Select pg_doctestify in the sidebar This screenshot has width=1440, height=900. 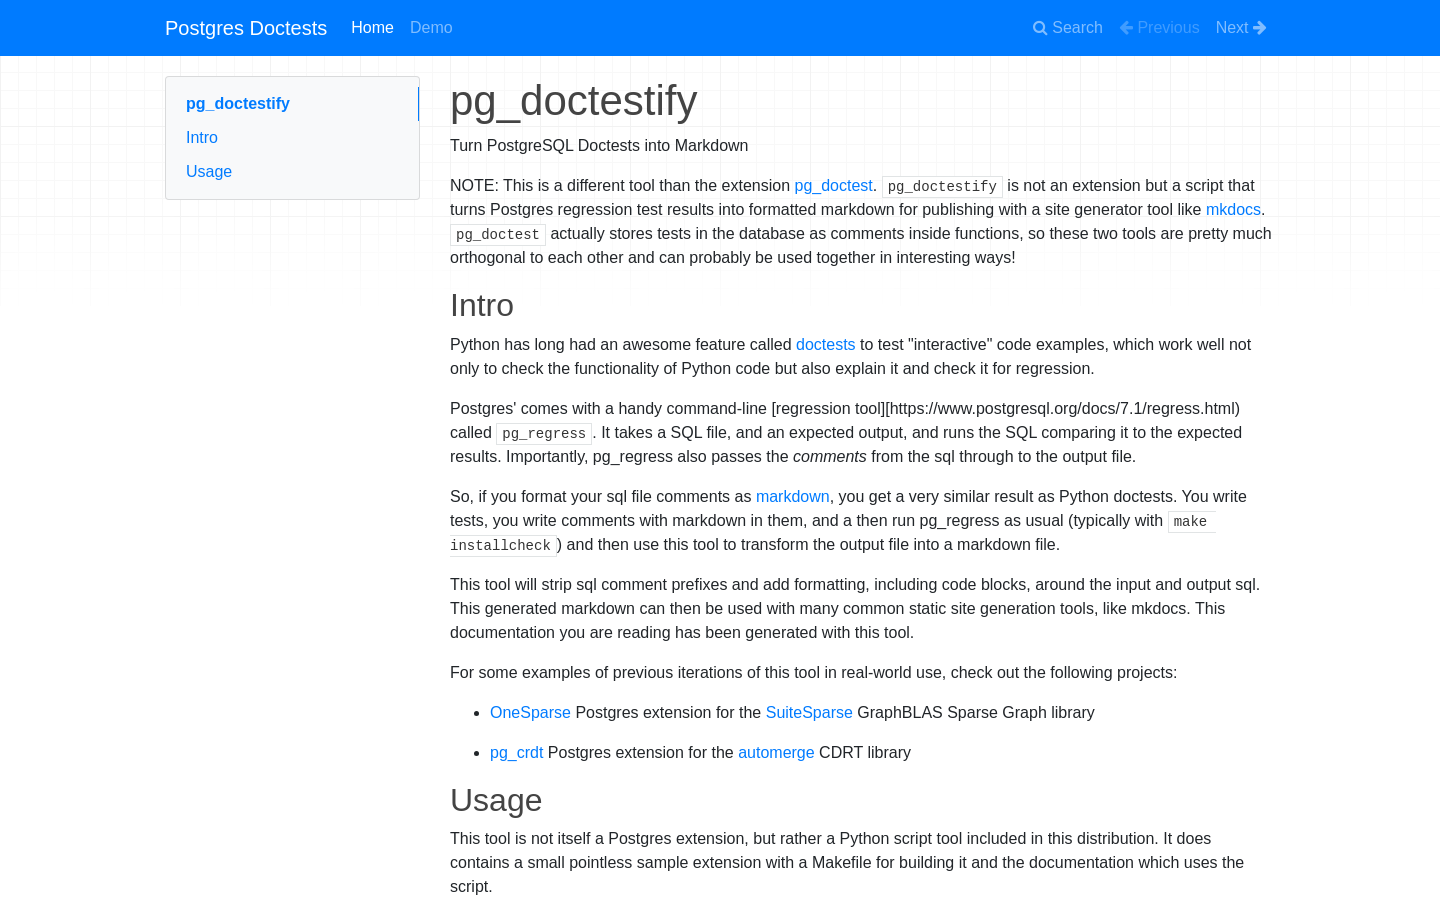(x=238, y=104)
